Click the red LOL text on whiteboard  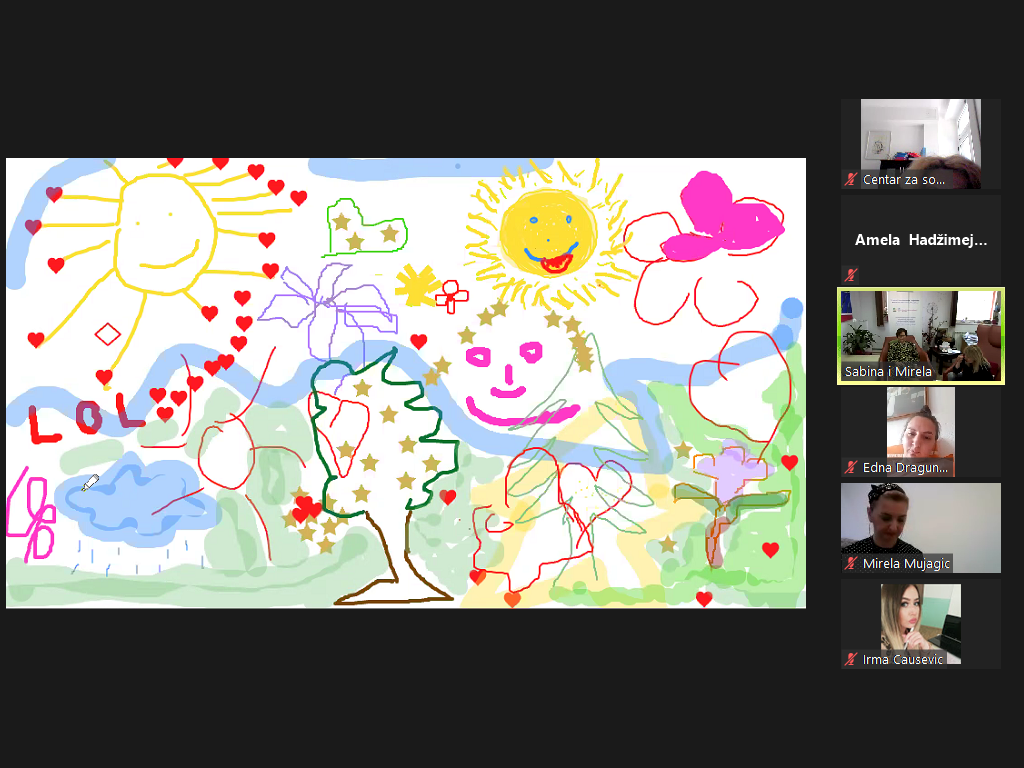click(x=85, y=420)
